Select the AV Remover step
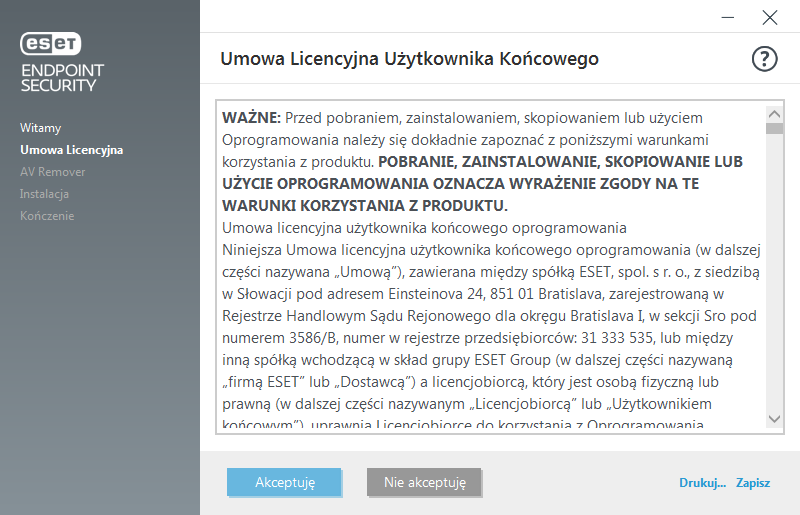The height and width of the screenshot is (515, 800). (x=53, y=171)
